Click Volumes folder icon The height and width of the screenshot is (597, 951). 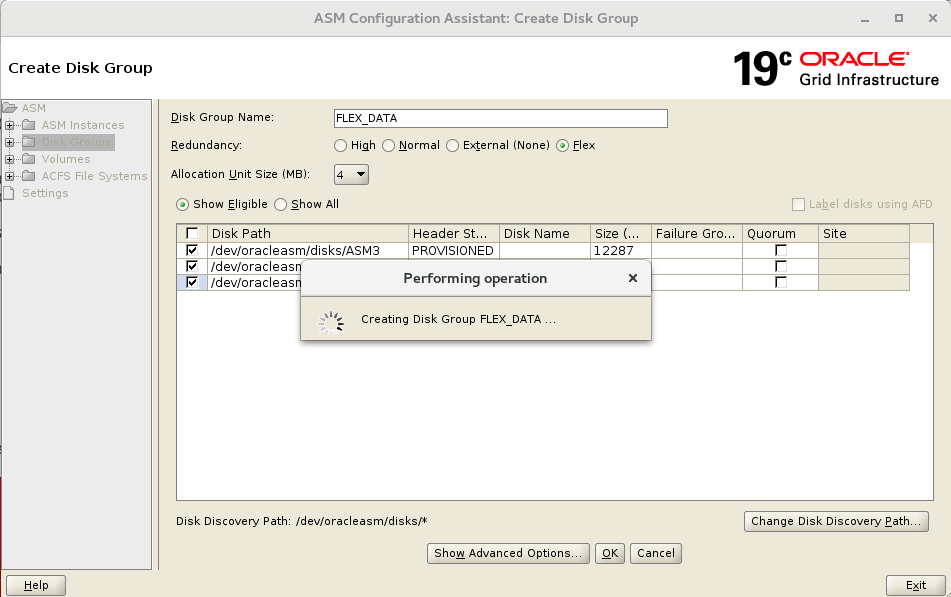pos(29,159)
